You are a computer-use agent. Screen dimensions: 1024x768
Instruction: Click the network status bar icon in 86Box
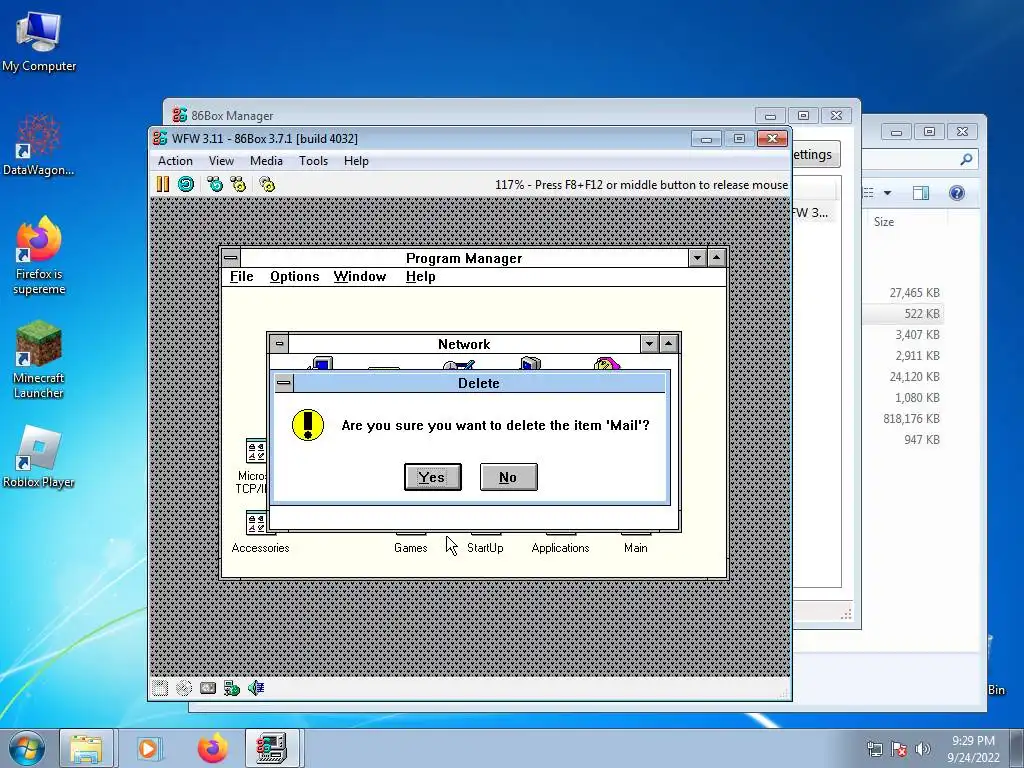pyautogui.click(x=232, y=688)
